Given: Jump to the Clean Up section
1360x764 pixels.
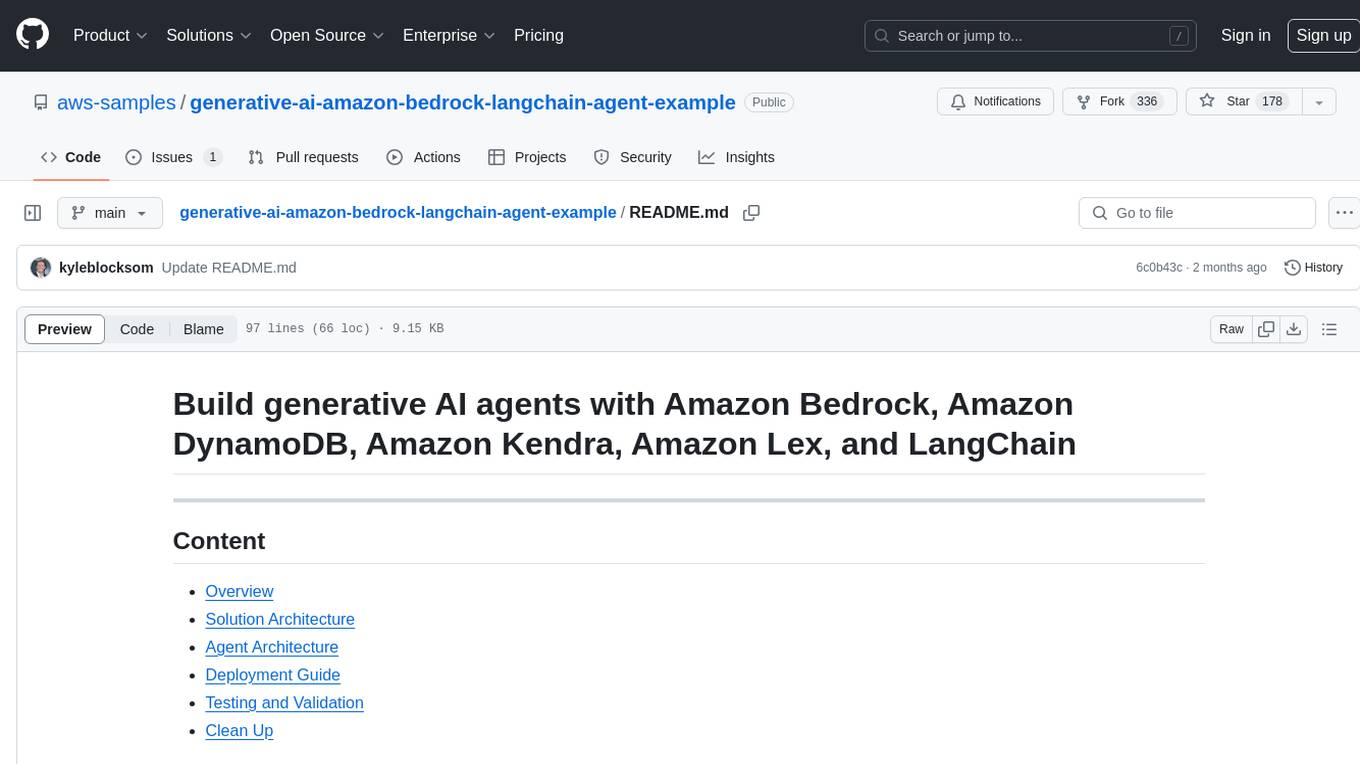Looking at the screenshot, I should (239, 731).
